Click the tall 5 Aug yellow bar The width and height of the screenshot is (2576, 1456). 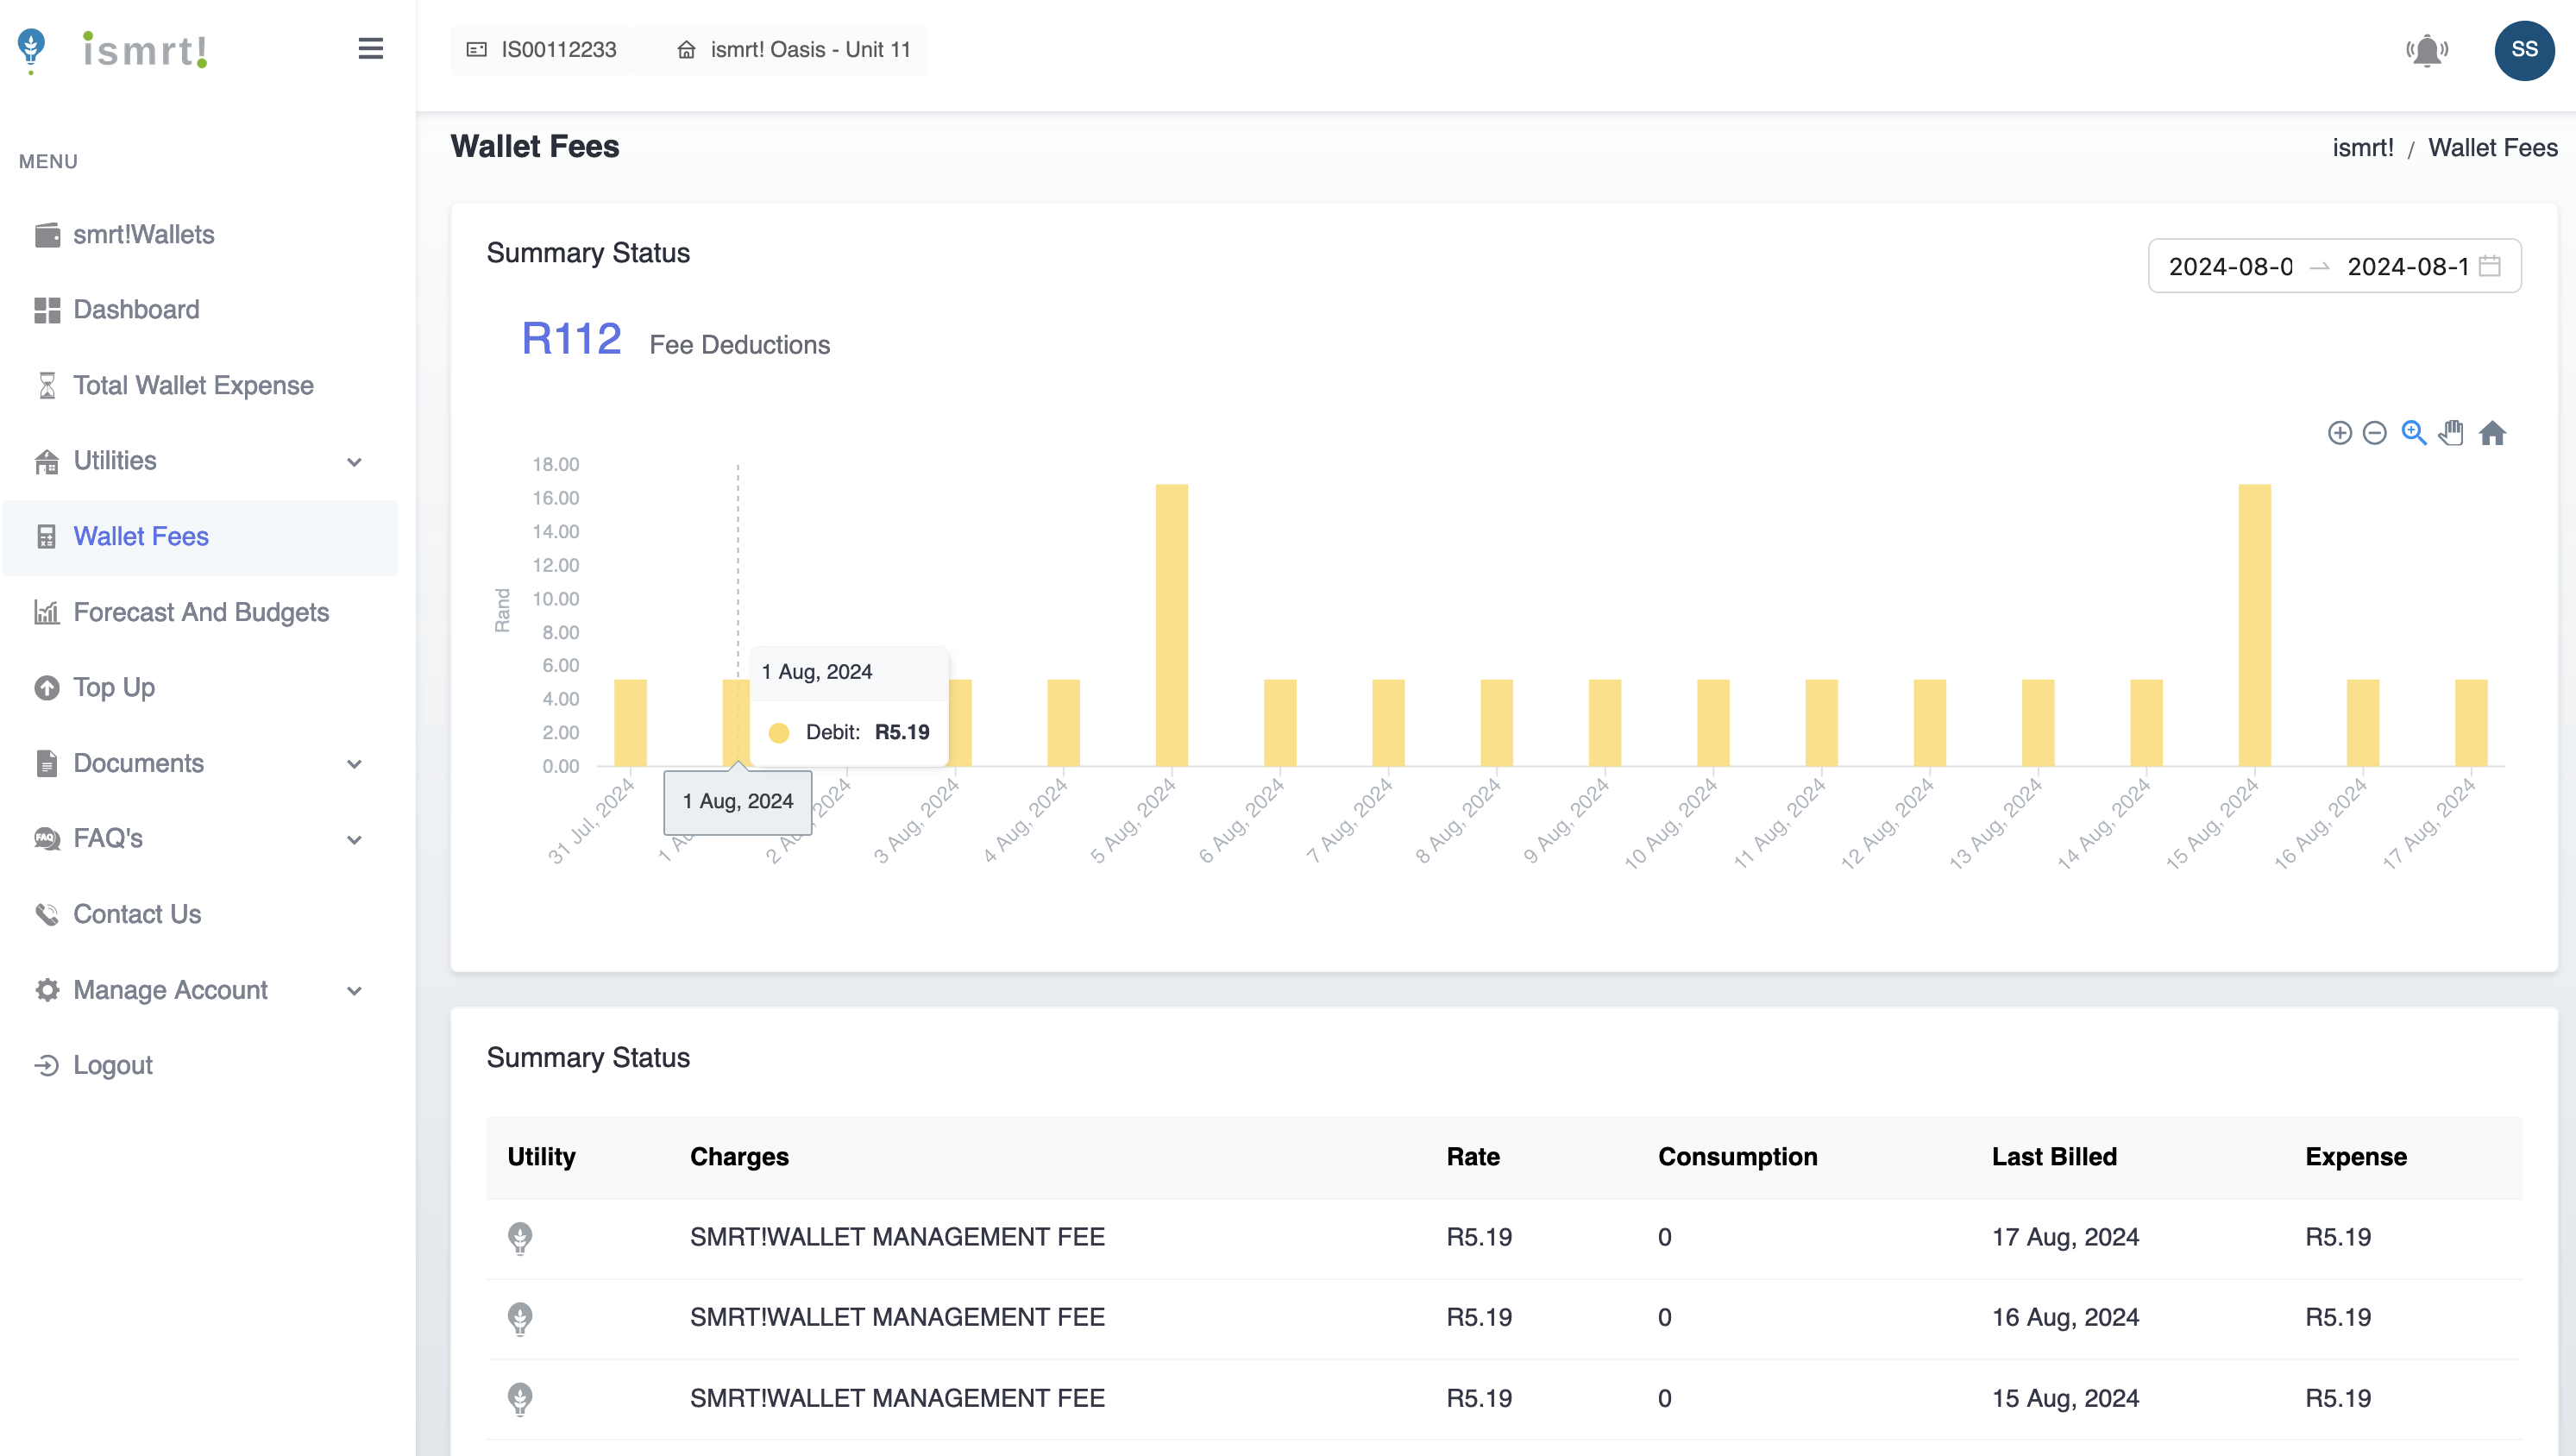1171,625
